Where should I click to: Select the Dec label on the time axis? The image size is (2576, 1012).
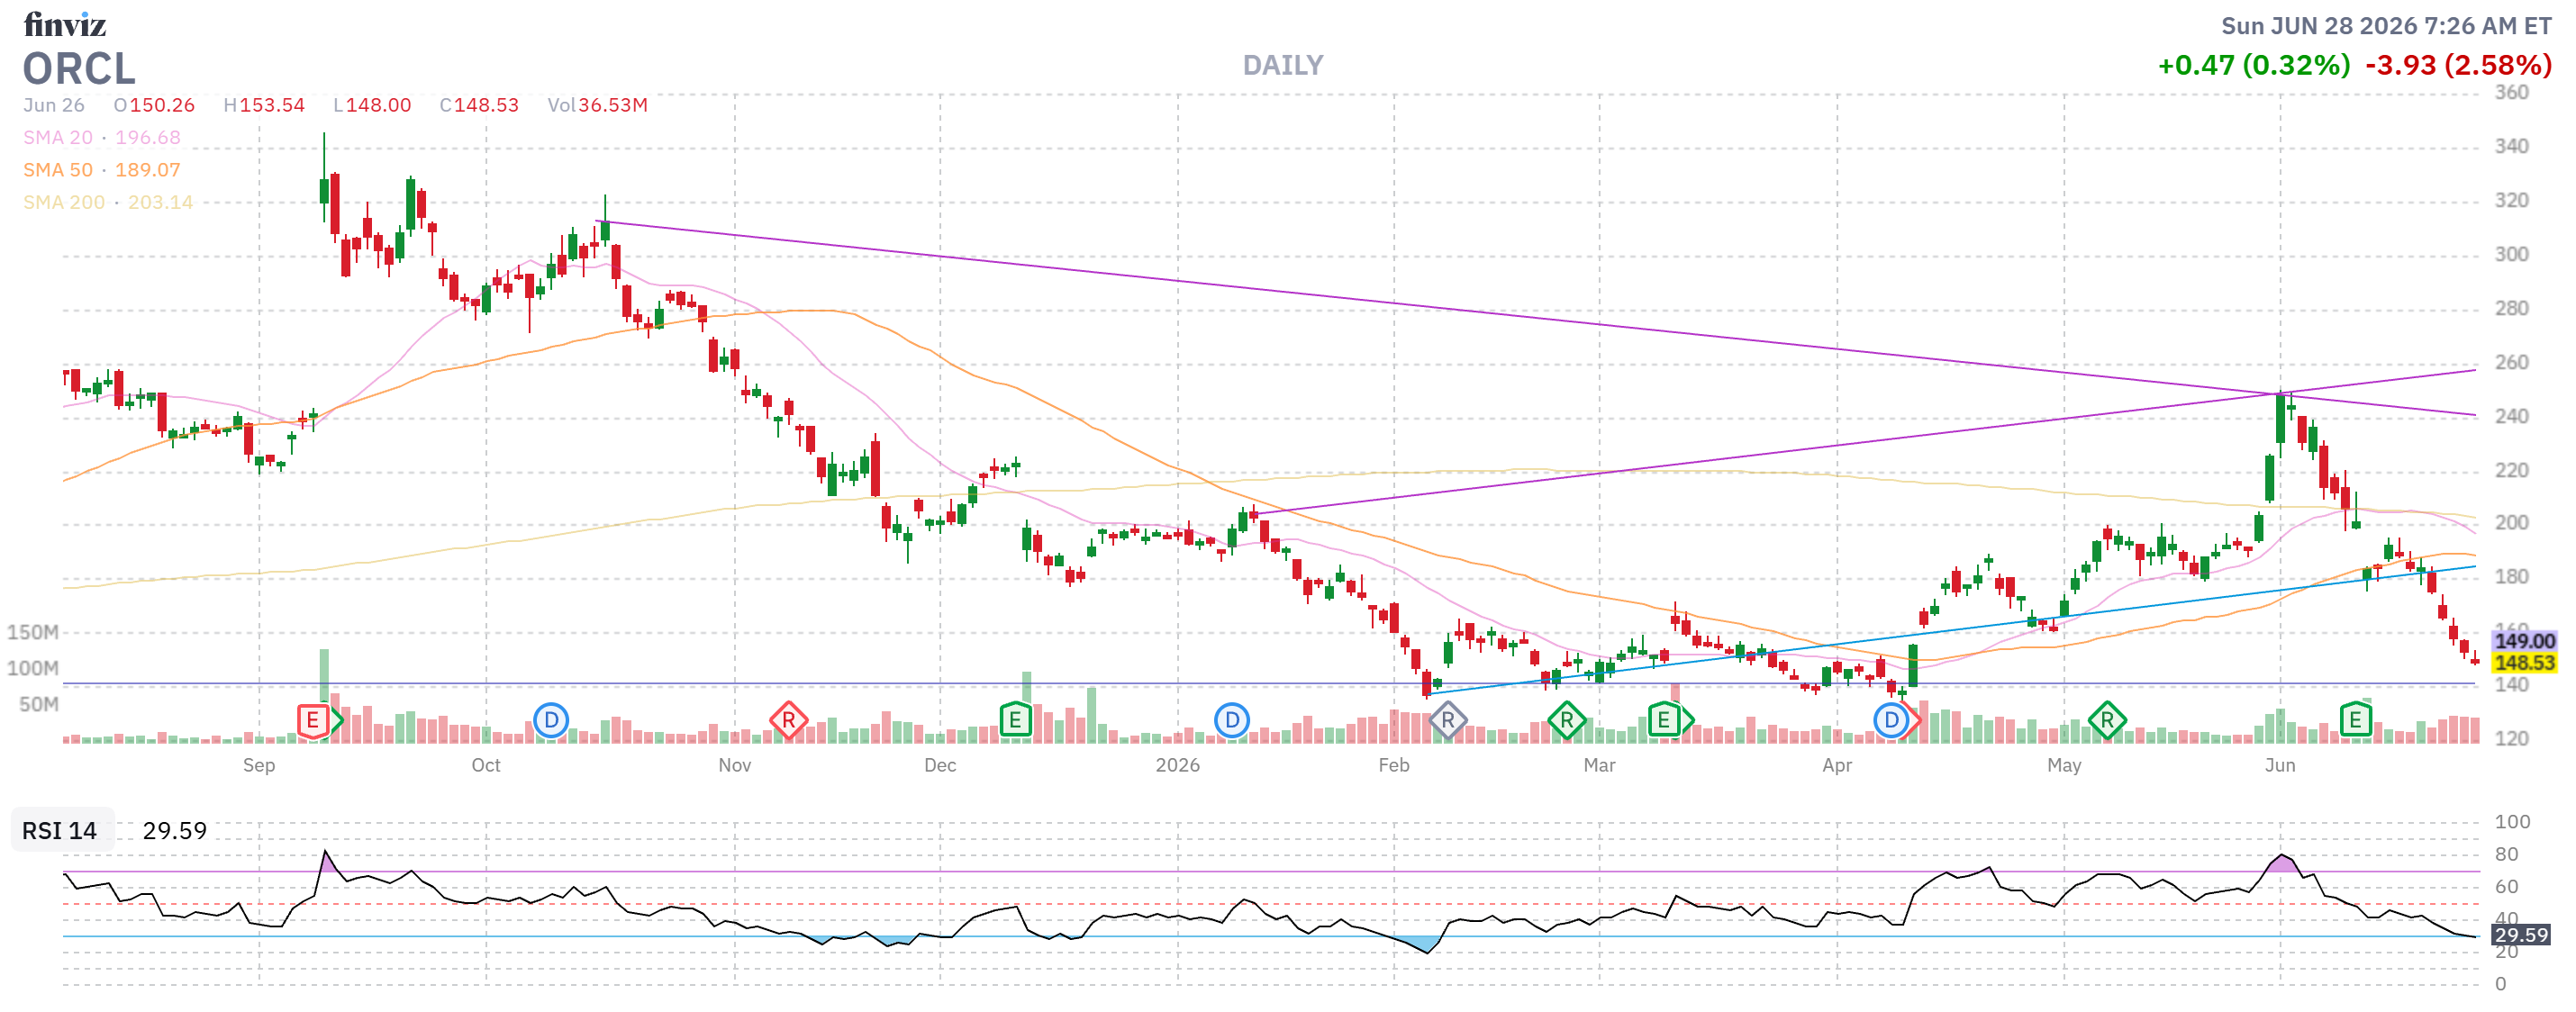940,765
